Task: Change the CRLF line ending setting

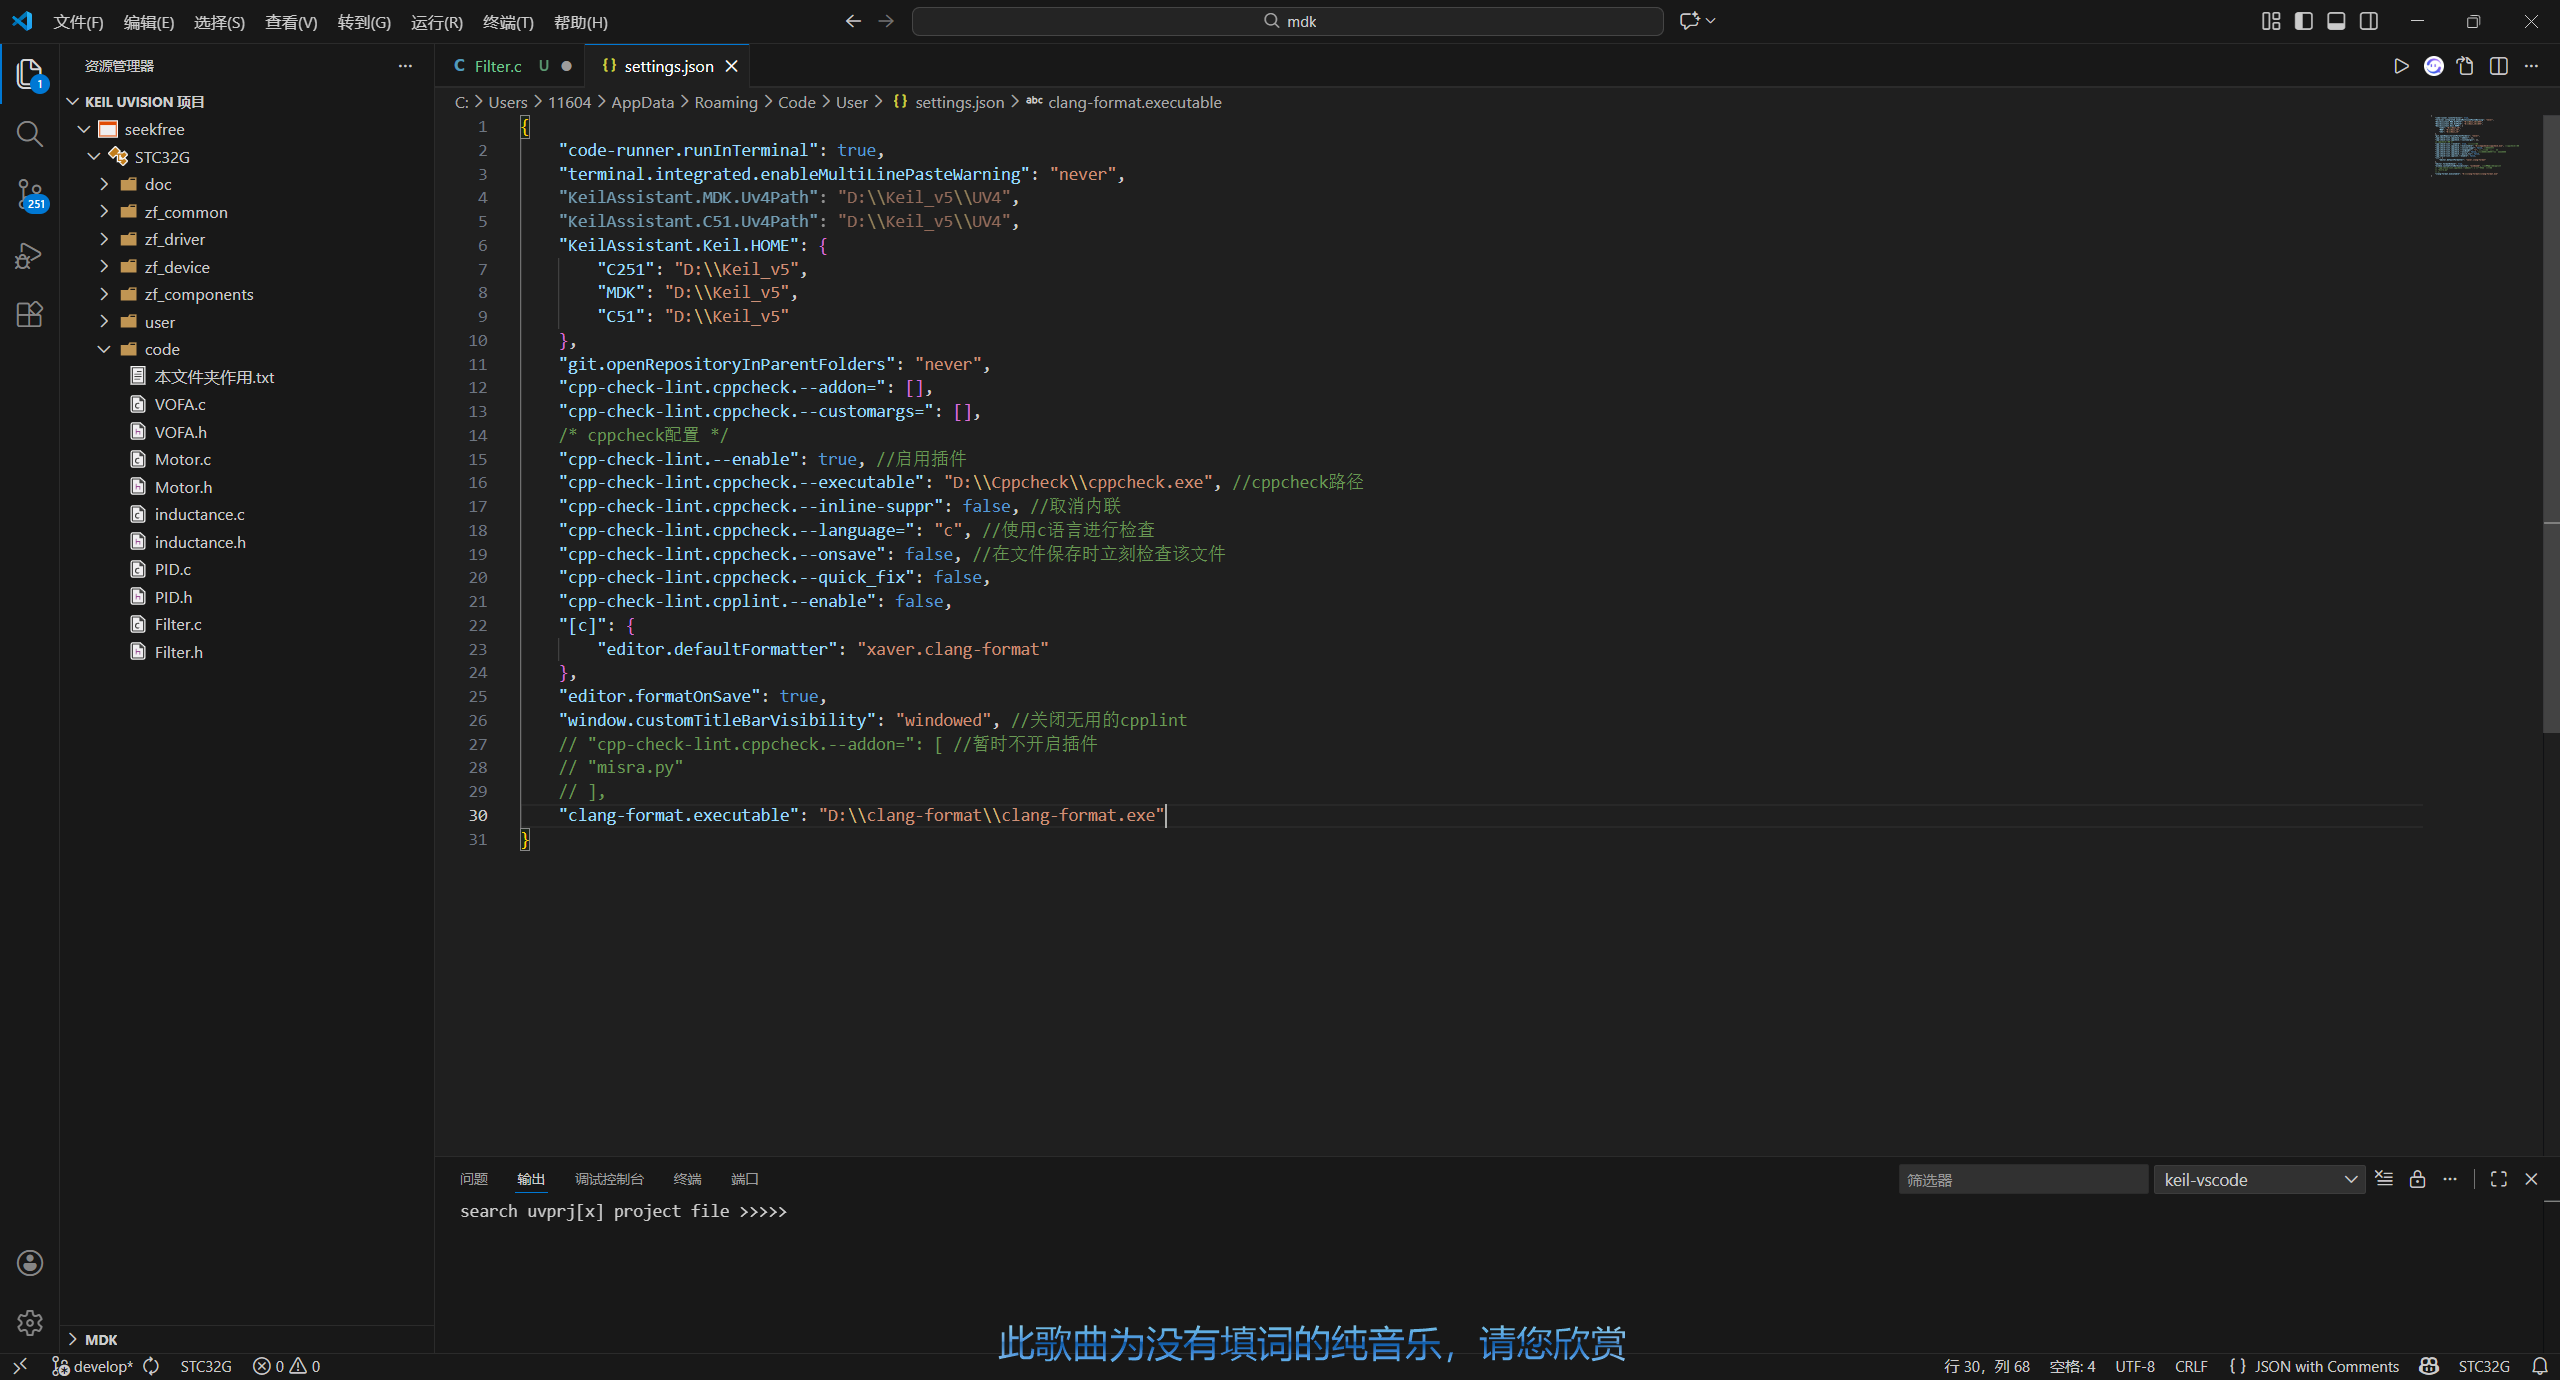Action: pos(2191,1366)
